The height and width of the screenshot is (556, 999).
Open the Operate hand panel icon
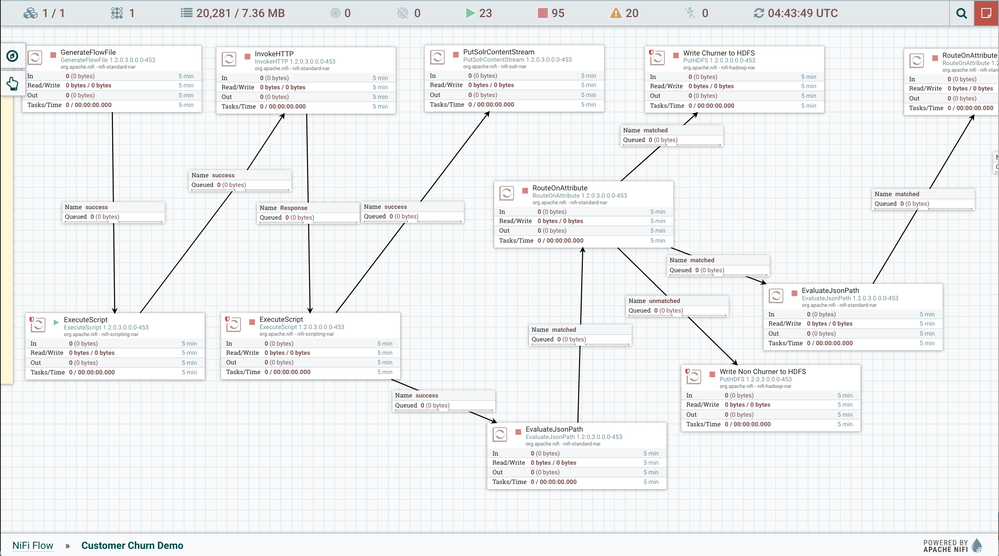[12, 83]
